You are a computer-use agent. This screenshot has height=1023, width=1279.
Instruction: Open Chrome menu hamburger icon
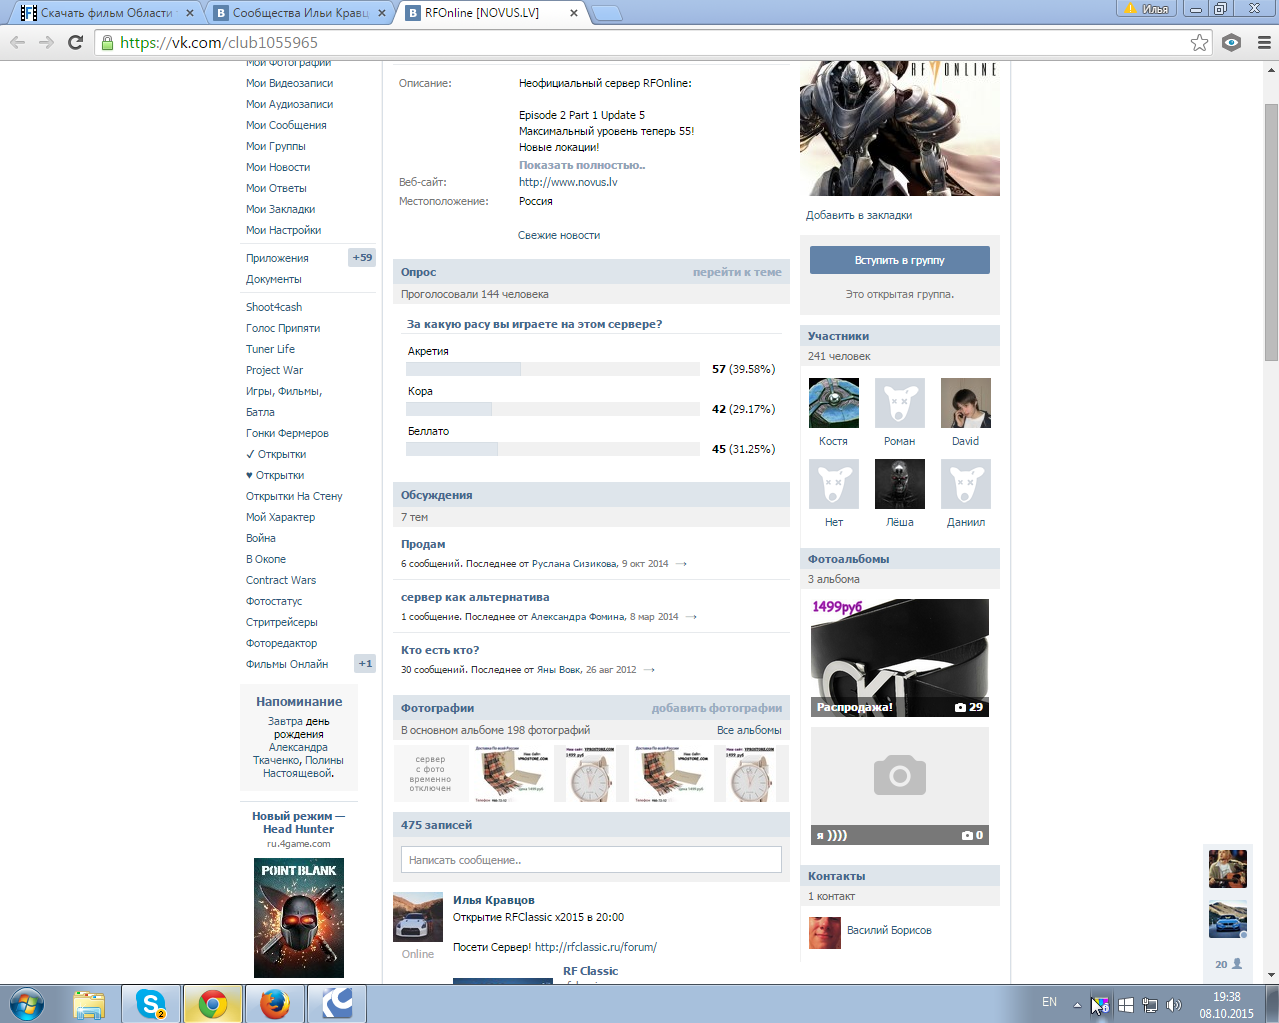click(x=1264, y=42)
